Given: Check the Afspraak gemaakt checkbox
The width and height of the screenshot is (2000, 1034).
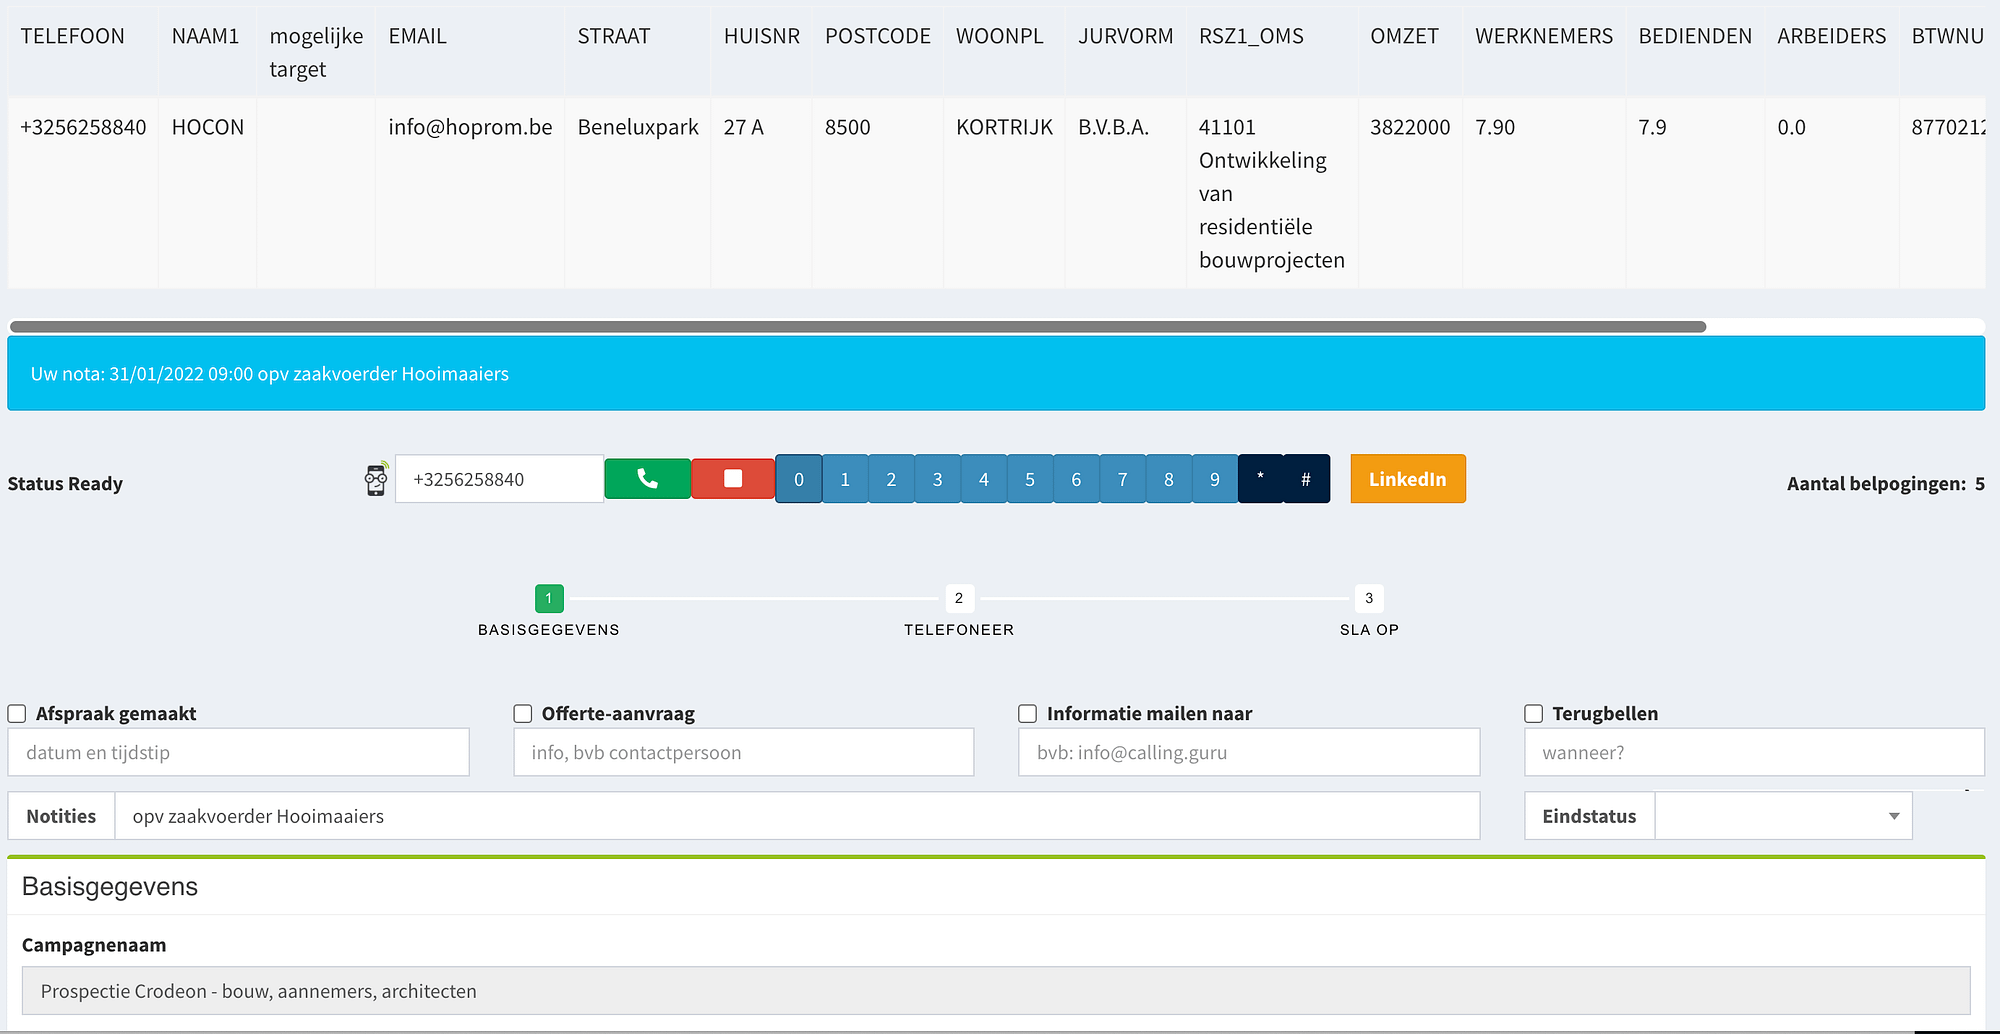Looking at the screenshot, I should pyautogui.click(x=17, y=714).
